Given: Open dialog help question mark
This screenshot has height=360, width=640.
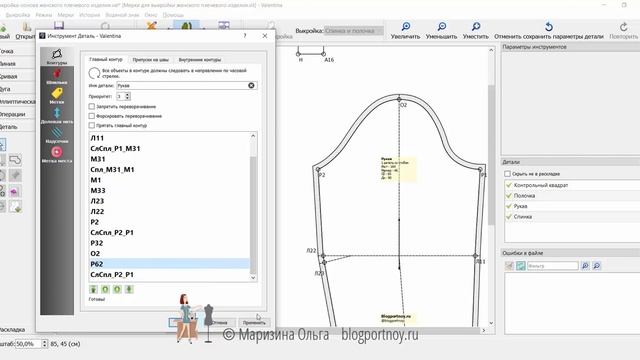Looking at the screenshot, I should point(244,36).
